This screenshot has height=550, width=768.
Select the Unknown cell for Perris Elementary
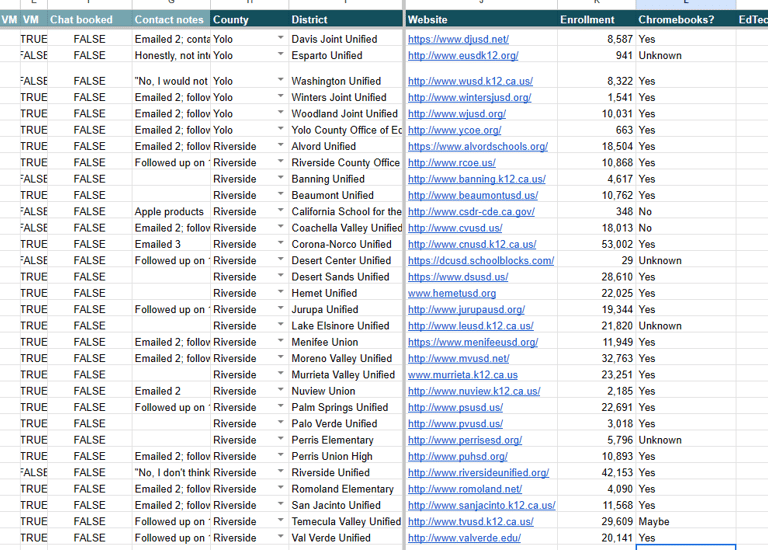(686, 440)
